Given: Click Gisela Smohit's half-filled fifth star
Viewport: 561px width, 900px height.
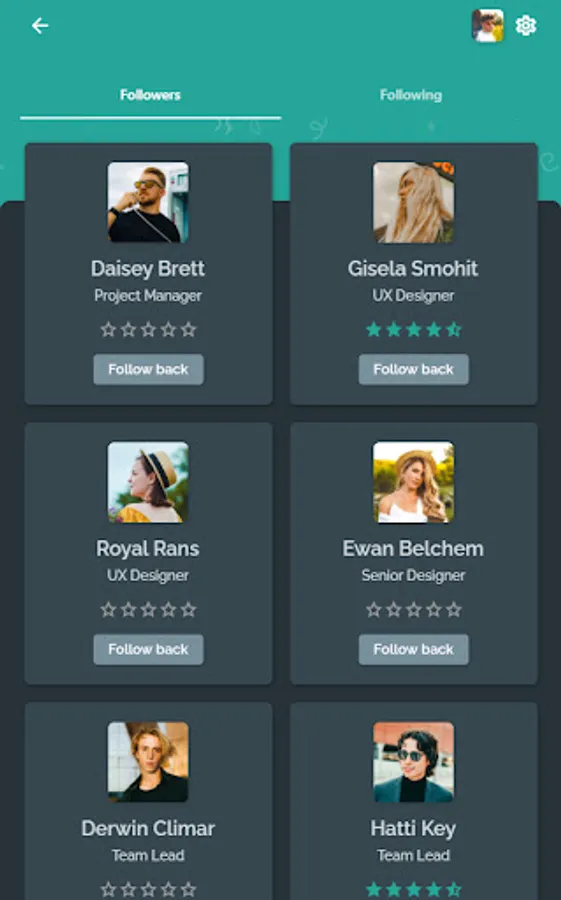Looking at the screenshot, I should click(454, 329).
